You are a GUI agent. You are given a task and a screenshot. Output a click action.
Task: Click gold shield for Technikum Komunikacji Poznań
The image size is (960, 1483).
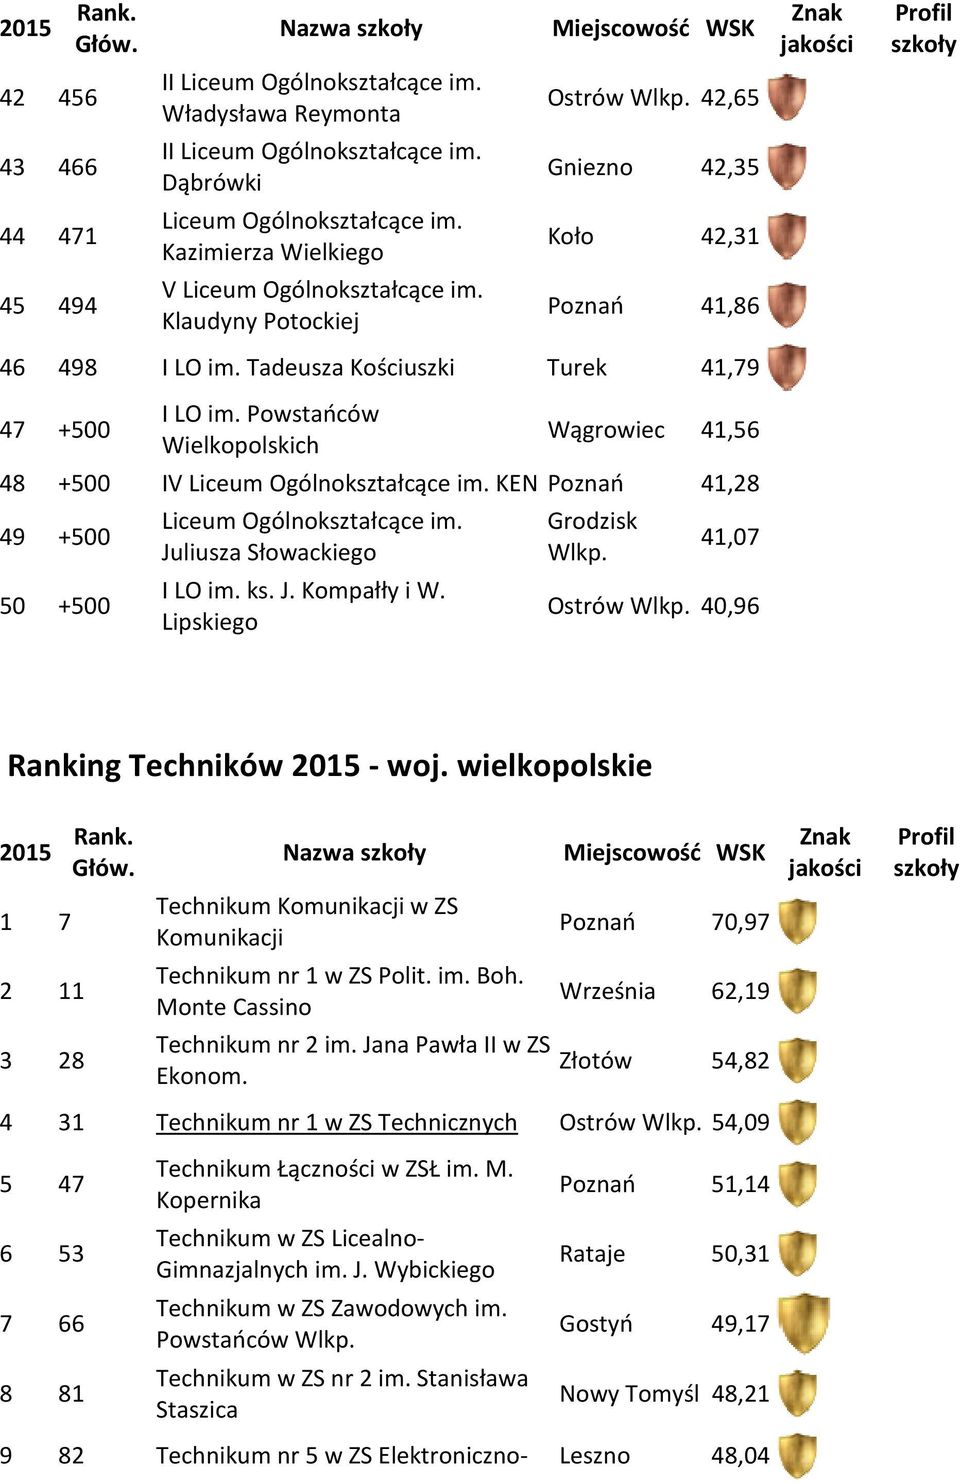[x=797, y=922]
